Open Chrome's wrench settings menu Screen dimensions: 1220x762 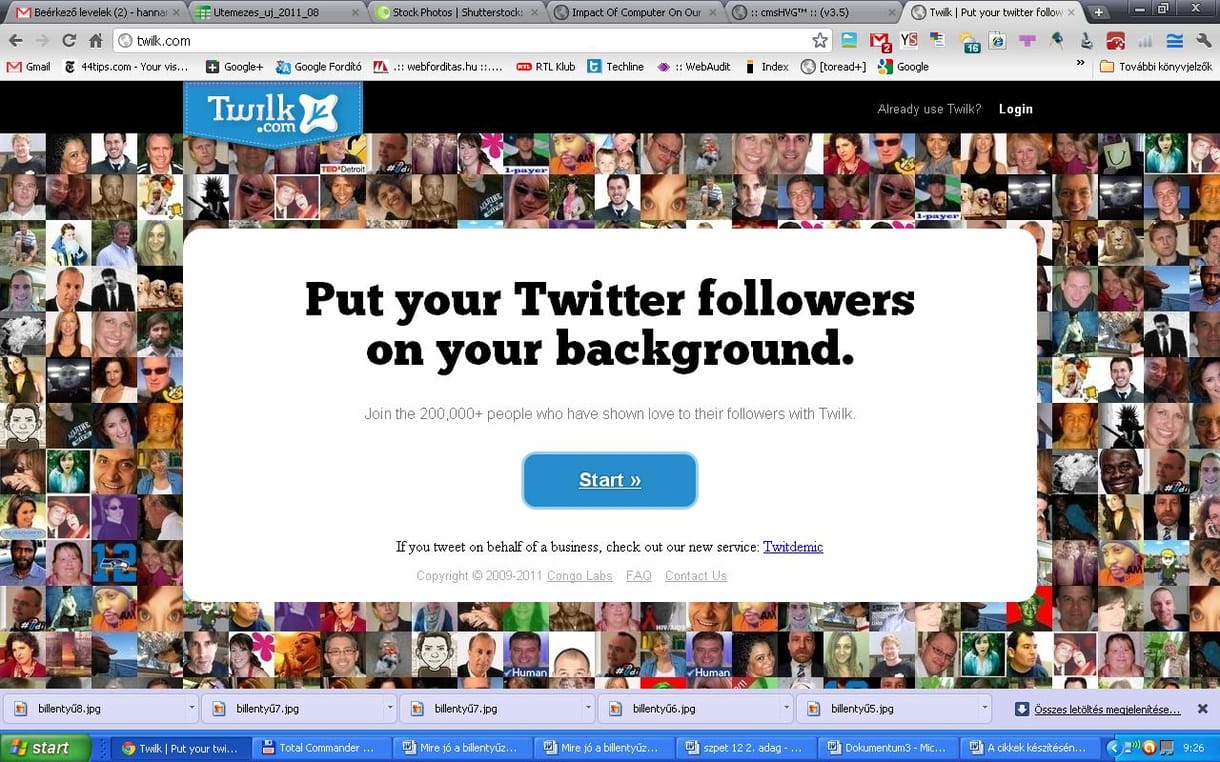point(1203,41)
